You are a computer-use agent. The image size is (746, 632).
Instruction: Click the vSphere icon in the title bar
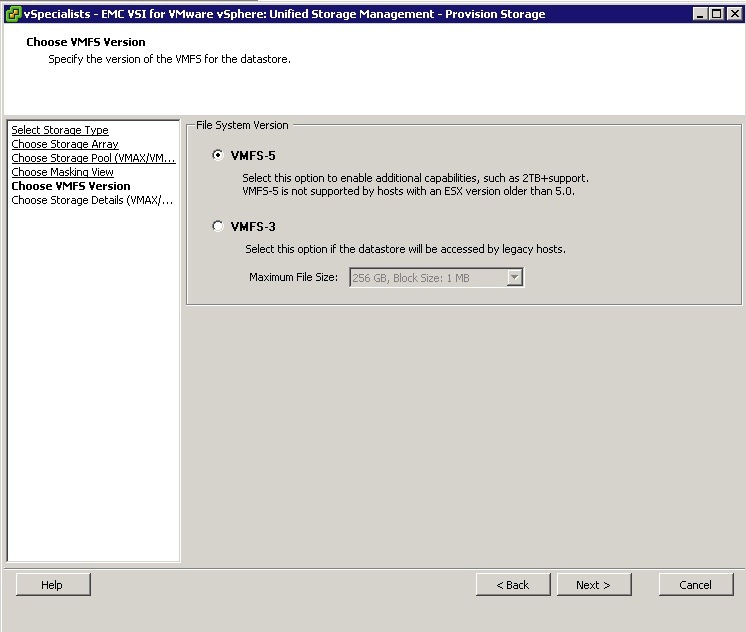pos(12,13)
